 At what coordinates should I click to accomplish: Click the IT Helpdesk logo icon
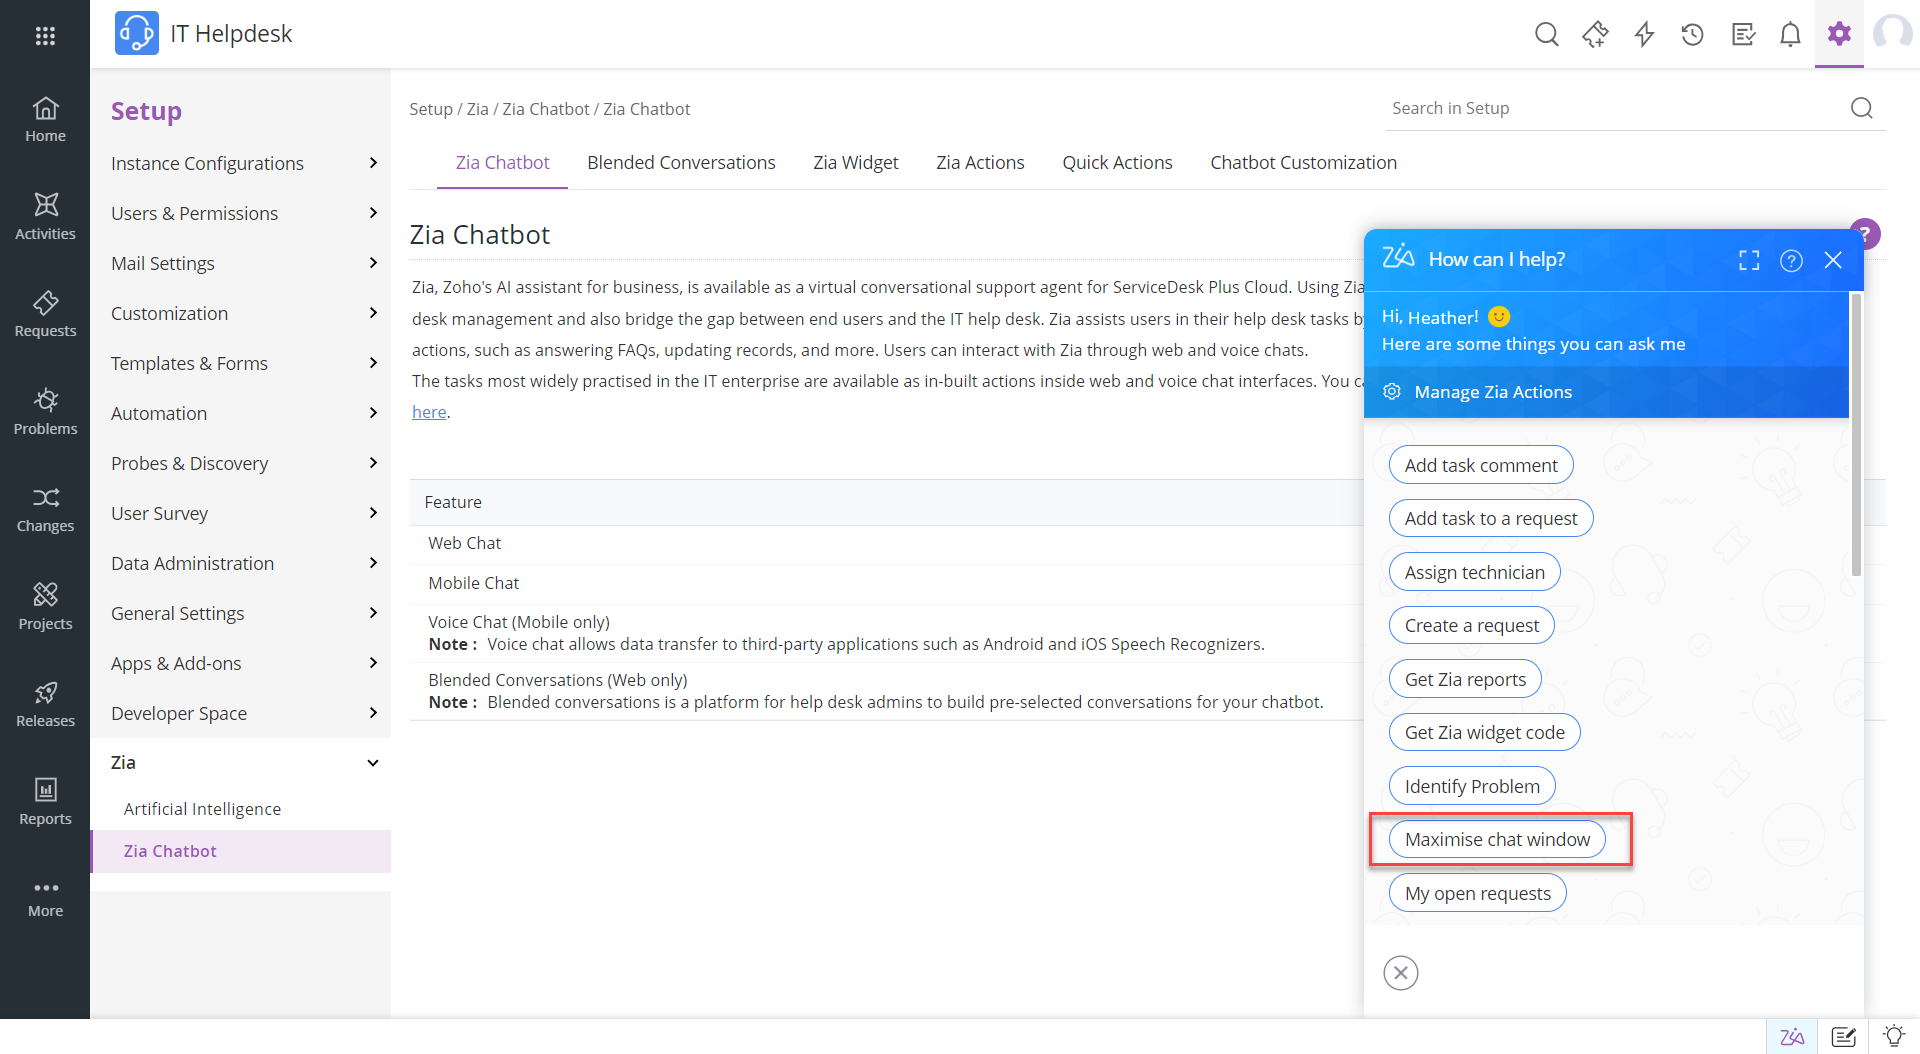[x=136, y=33]
